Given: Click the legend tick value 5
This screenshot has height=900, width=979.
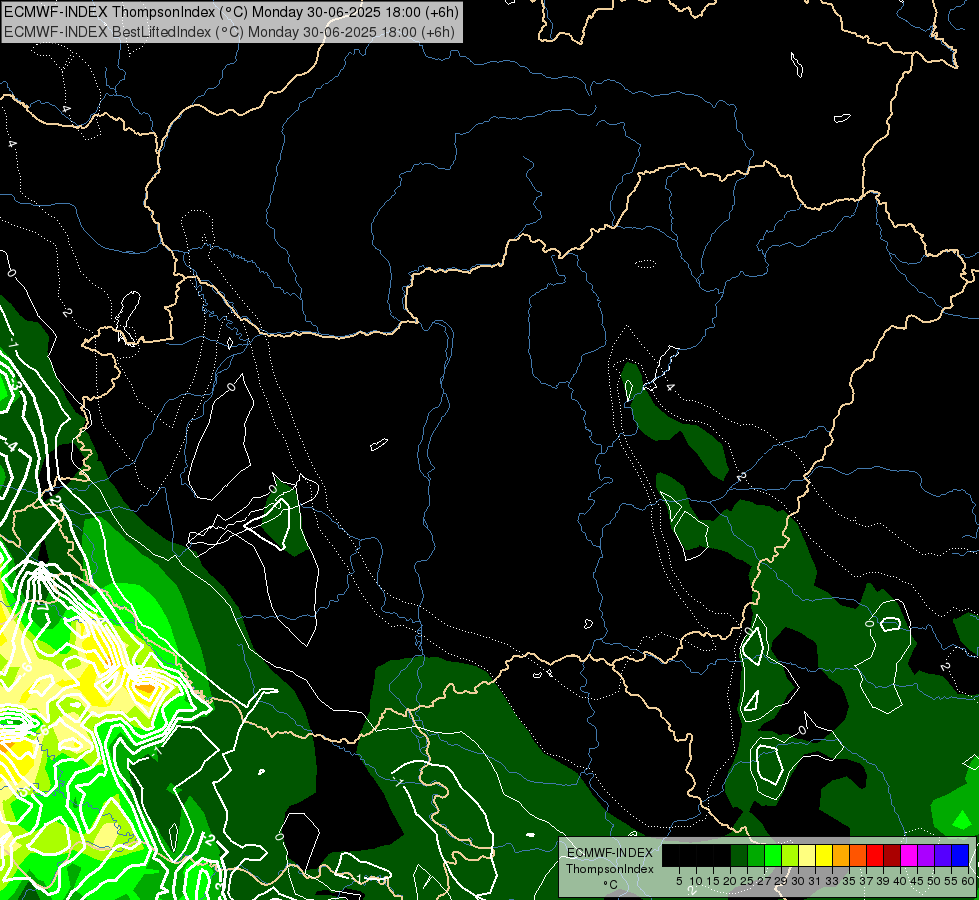Looking at the screenshot, I should coord(679,881).
